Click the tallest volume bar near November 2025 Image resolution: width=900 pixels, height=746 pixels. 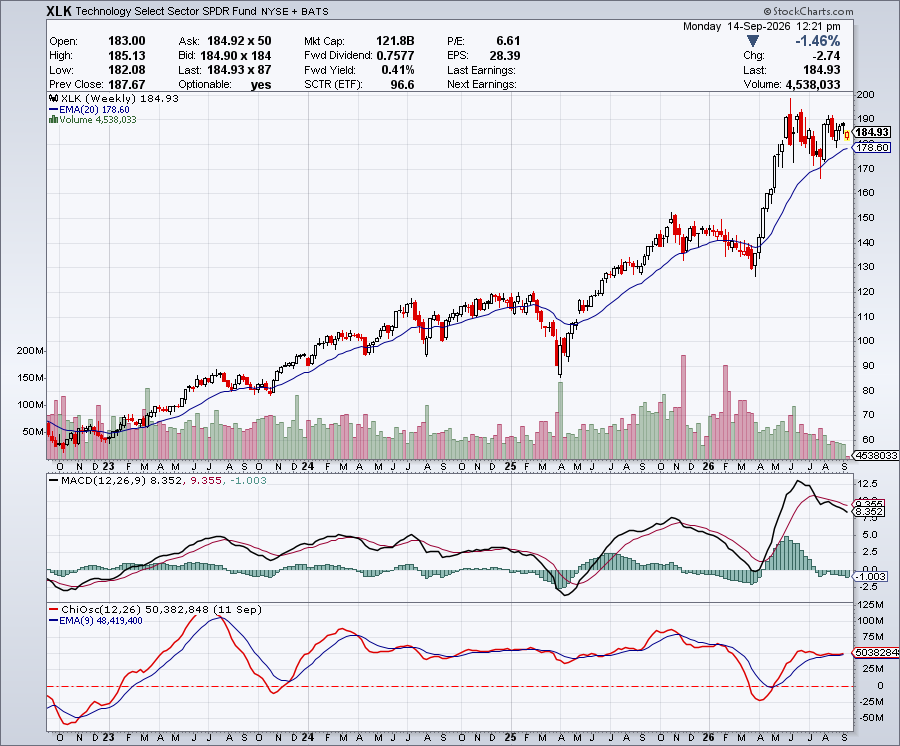[x=683, y=407]
